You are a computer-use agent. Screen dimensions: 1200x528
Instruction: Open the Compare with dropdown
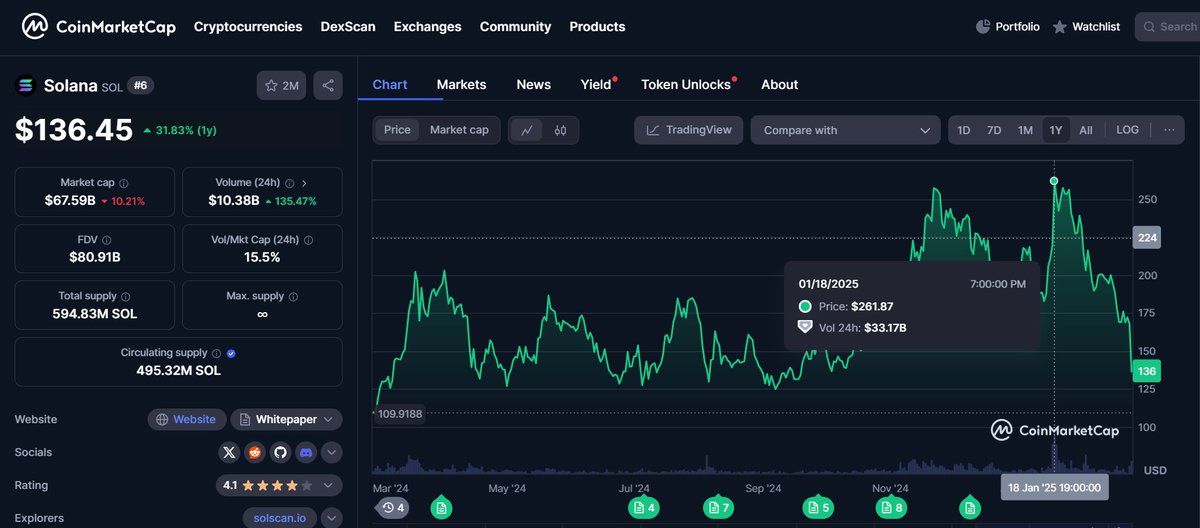pos(845,130)
